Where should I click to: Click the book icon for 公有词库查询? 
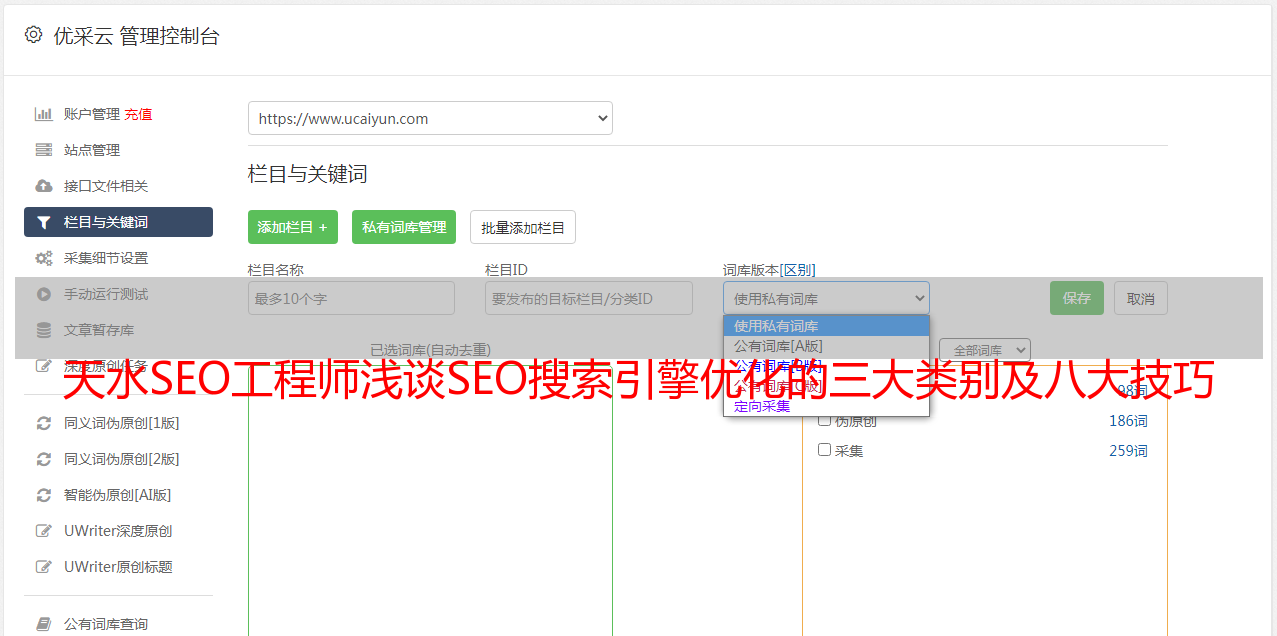point(43,624)
